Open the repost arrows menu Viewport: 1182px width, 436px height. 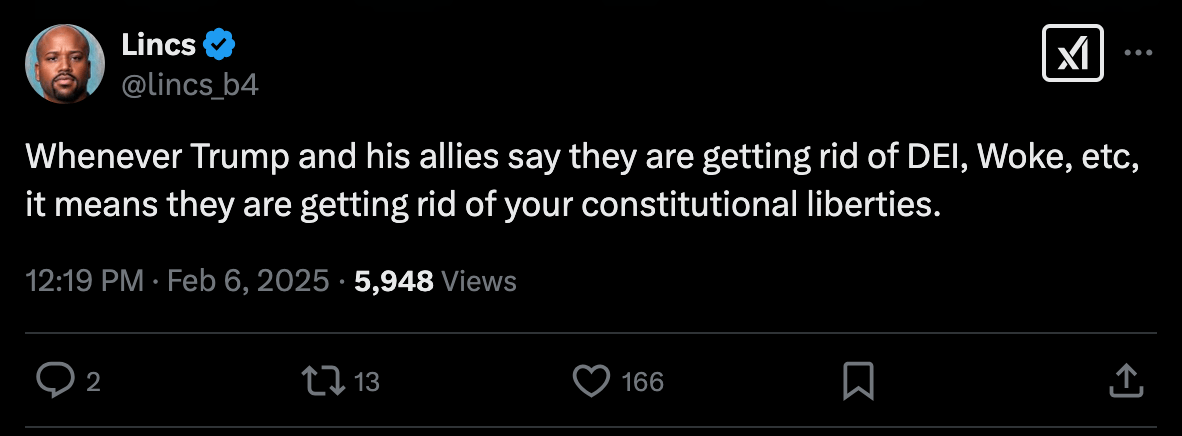pos(322,380)
